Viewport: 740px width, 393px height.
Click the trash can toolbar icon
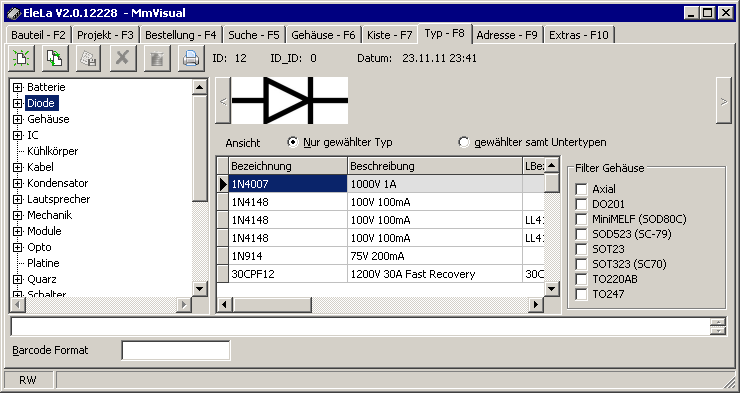pos(157,59)
